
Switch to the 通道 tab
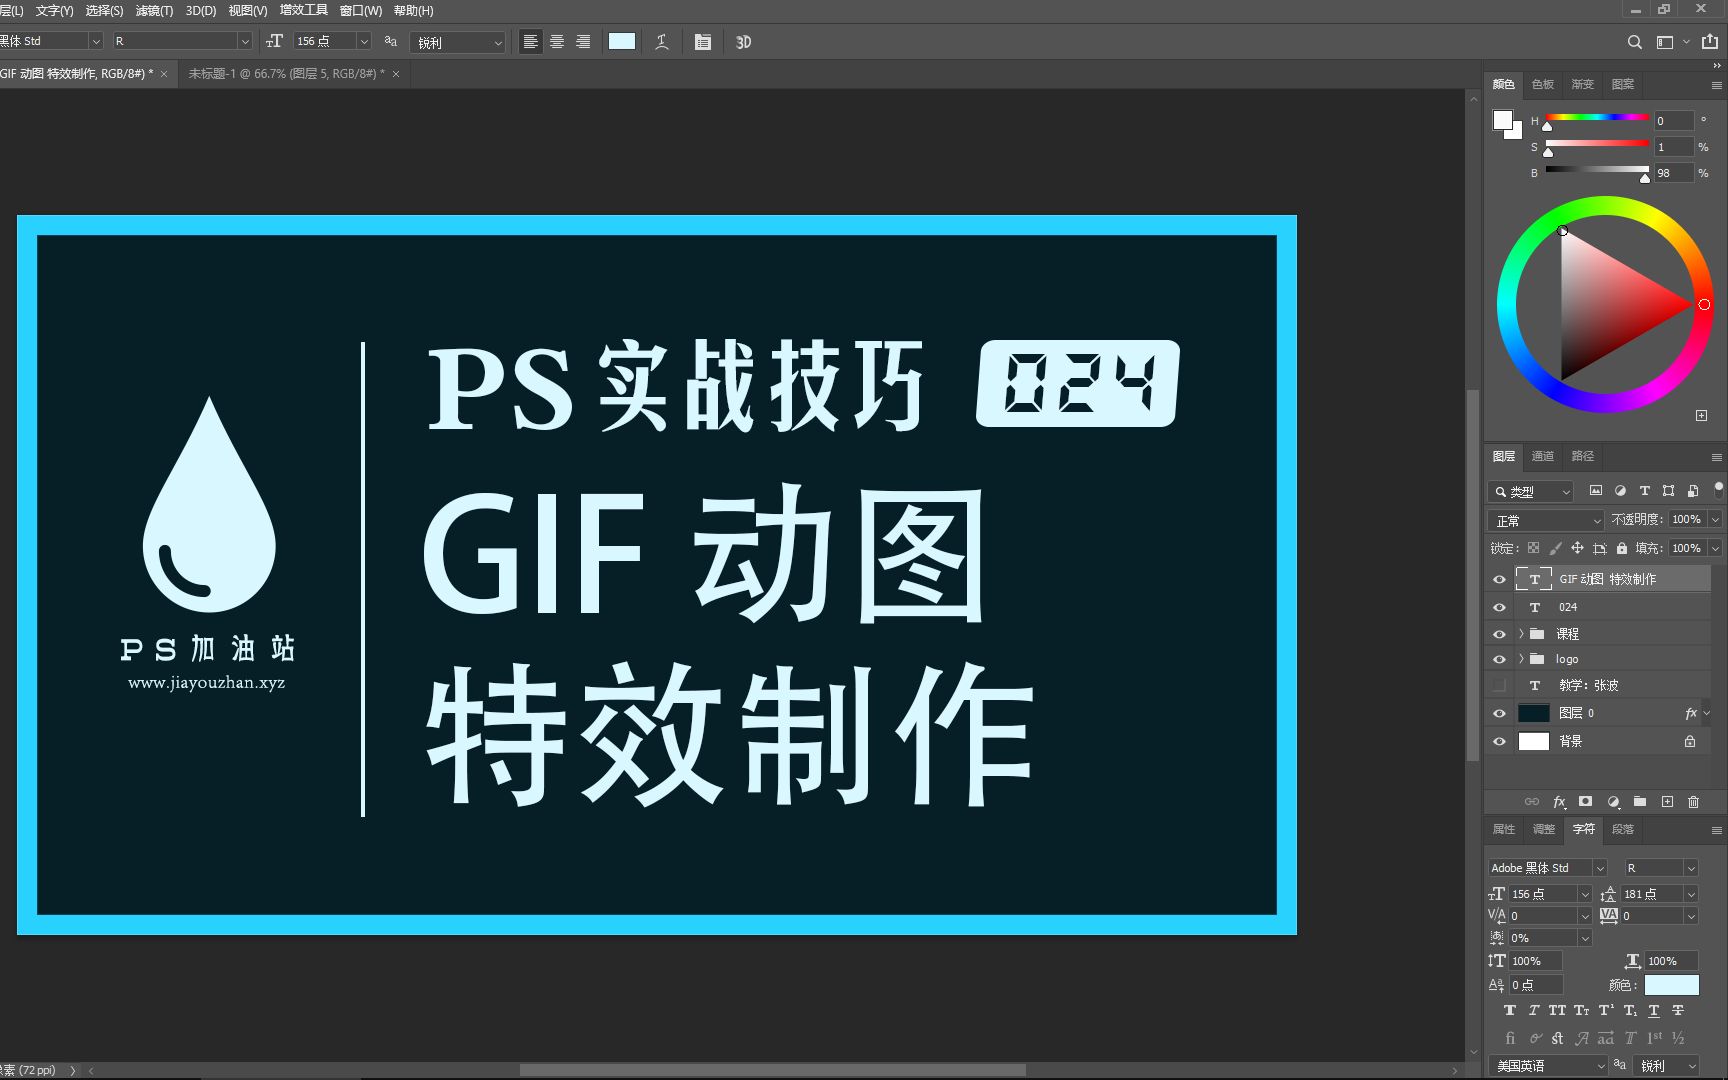click(x=1543, y=456)
